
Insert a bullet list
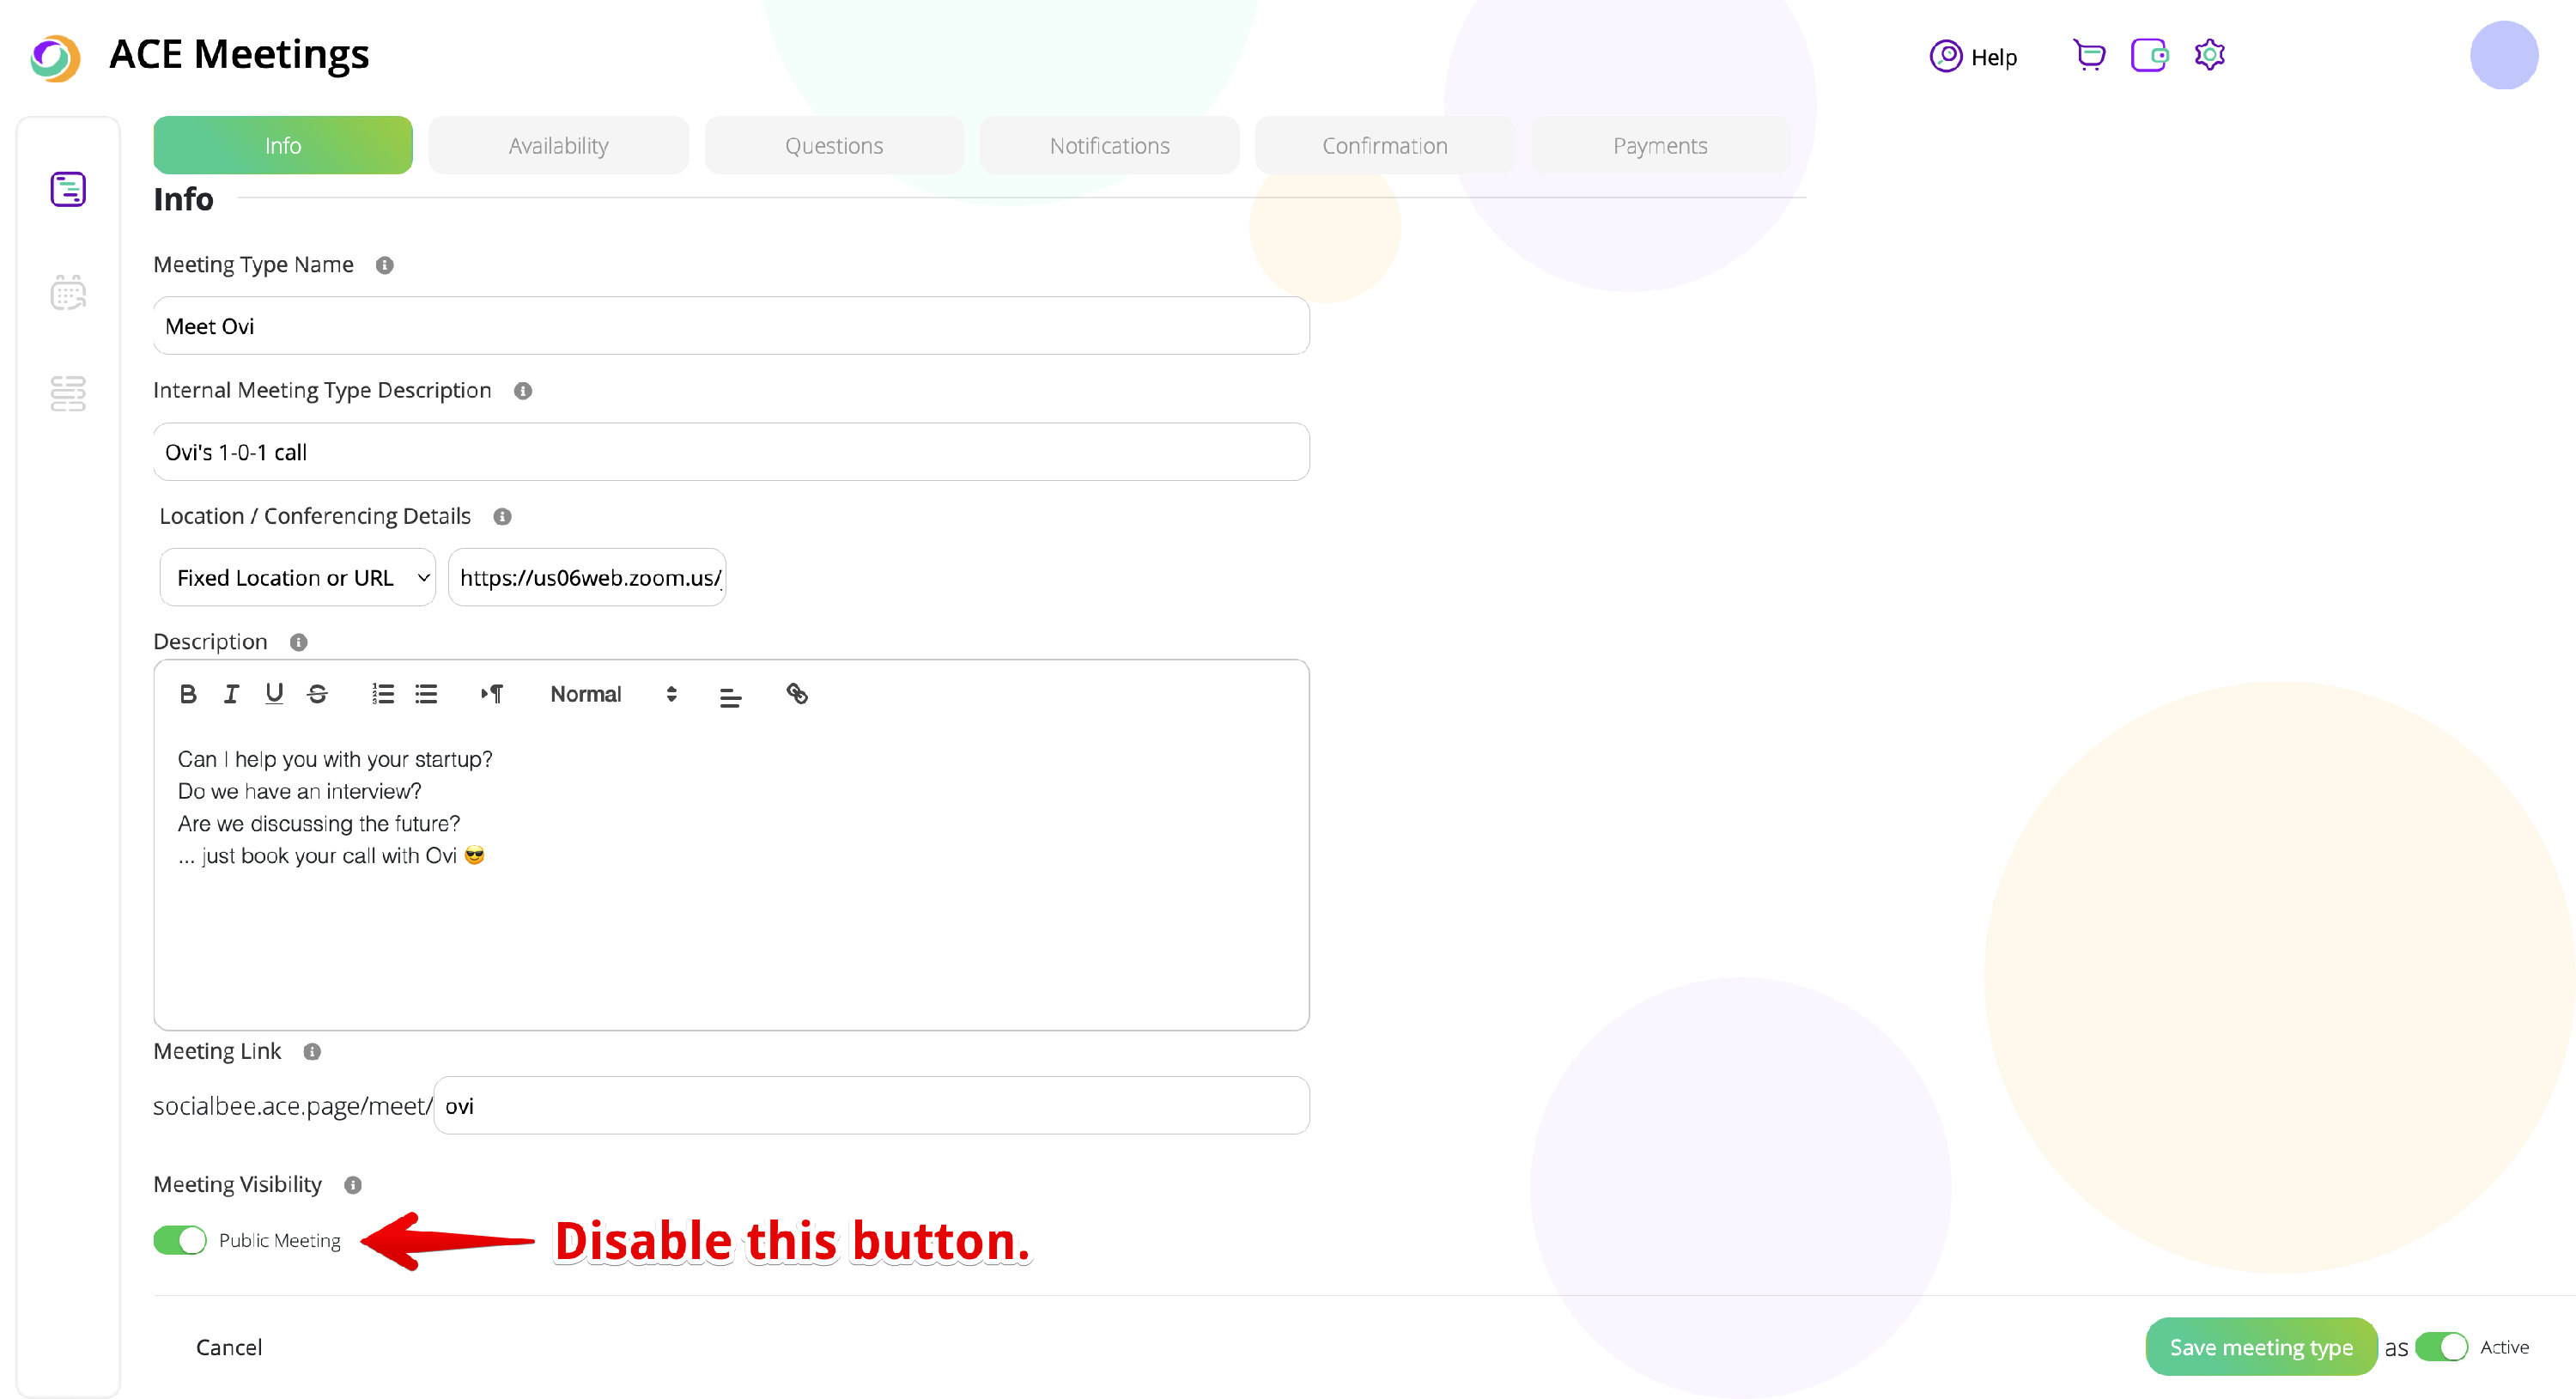pos(426,694)
